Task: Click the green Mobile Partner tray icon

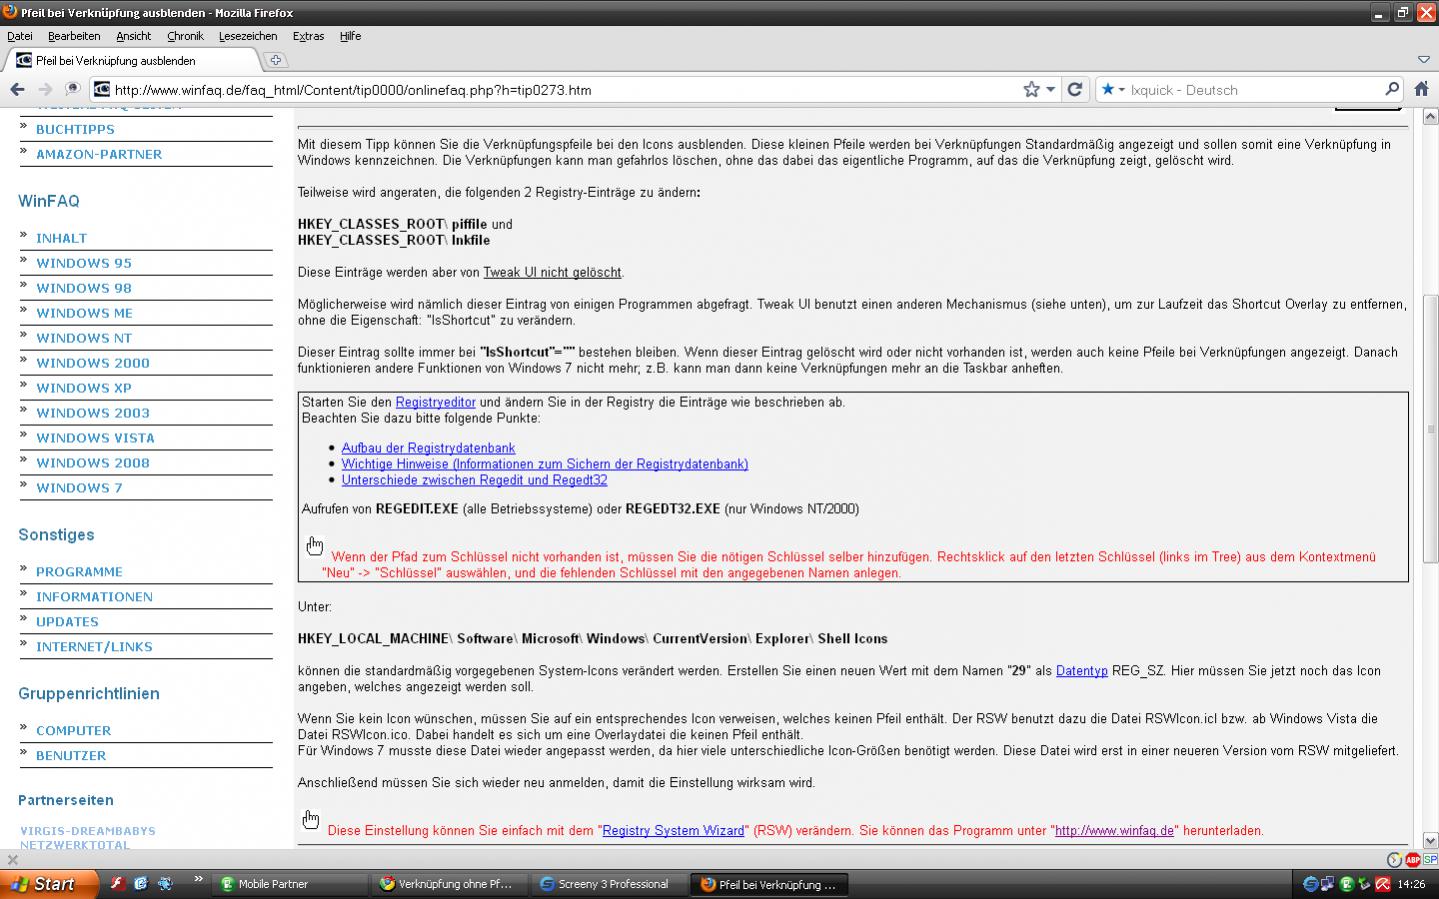Action: [x=1346, y=884]
